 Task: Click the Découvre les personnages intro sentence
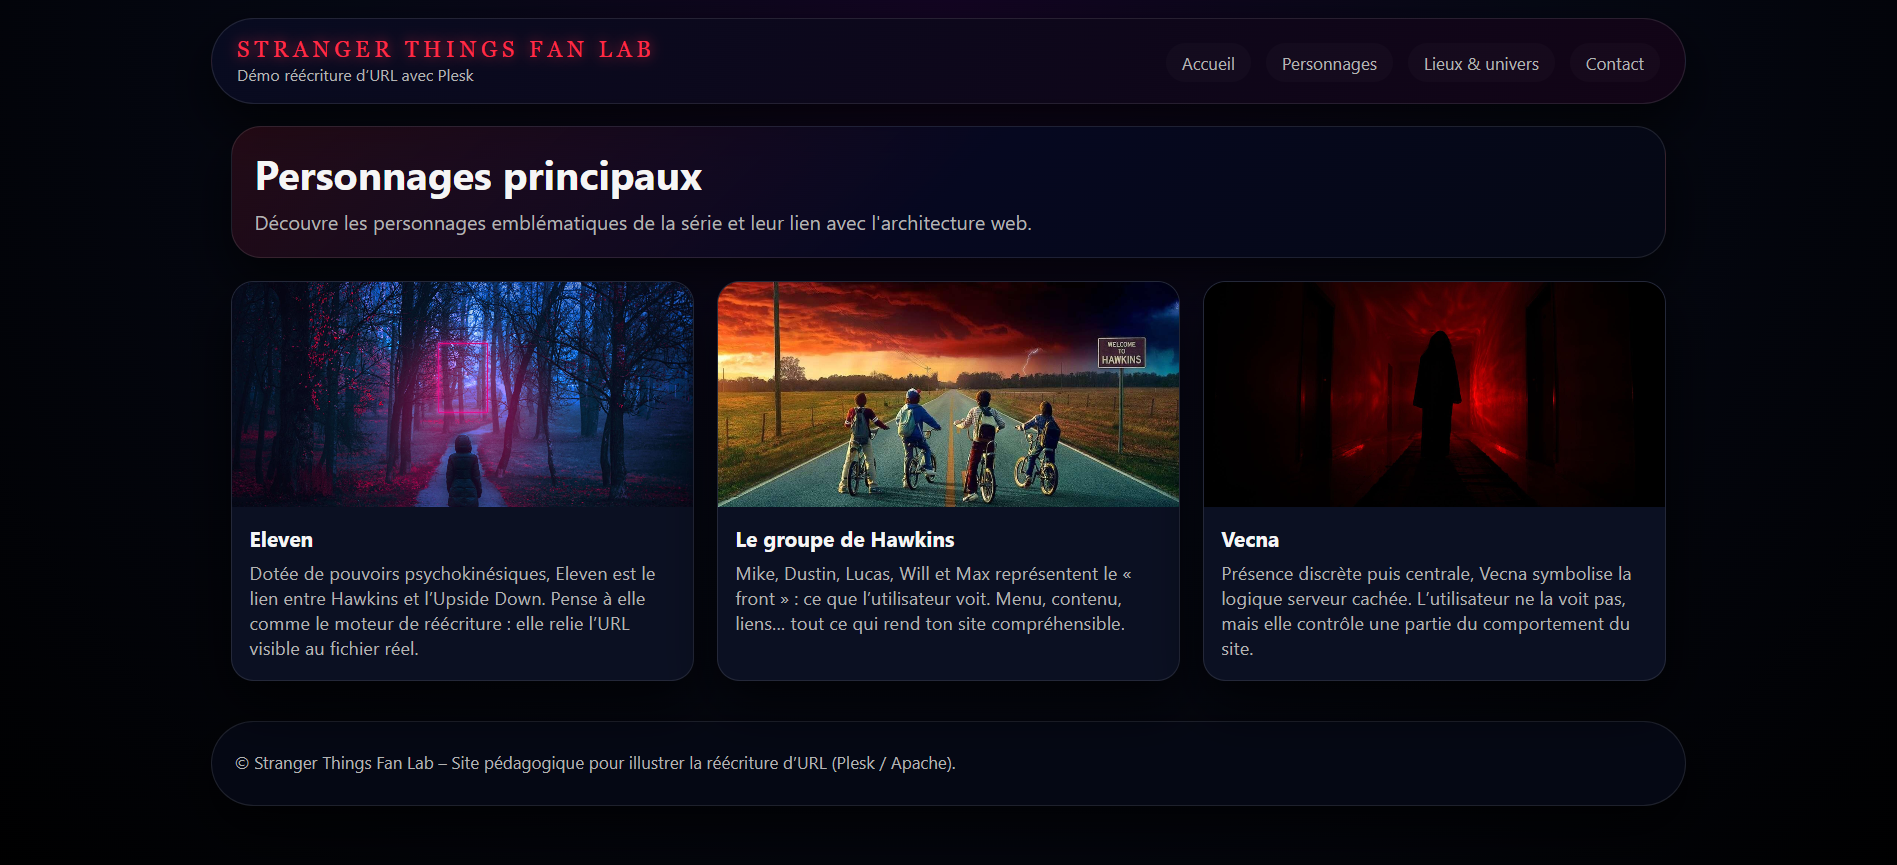(x=643, y=223)
